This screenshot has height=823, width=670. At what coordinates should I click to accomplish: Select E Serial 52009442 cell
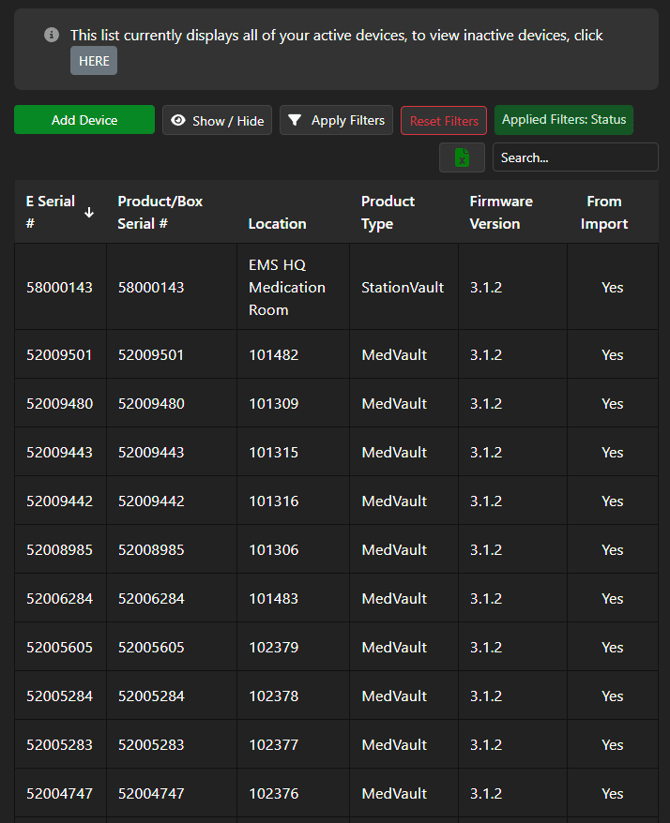point(59,501)
